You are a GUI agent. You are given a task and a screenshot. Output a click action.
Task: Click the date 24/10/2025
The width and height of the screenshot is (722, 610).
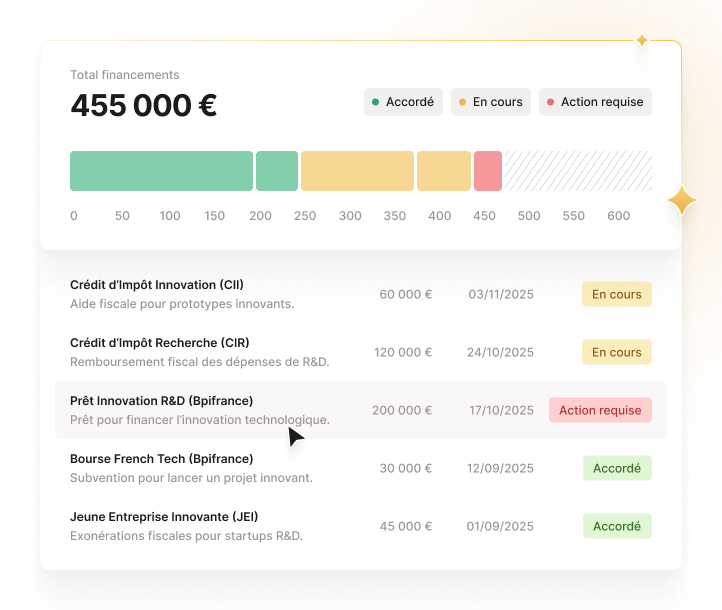click(501, 352)
